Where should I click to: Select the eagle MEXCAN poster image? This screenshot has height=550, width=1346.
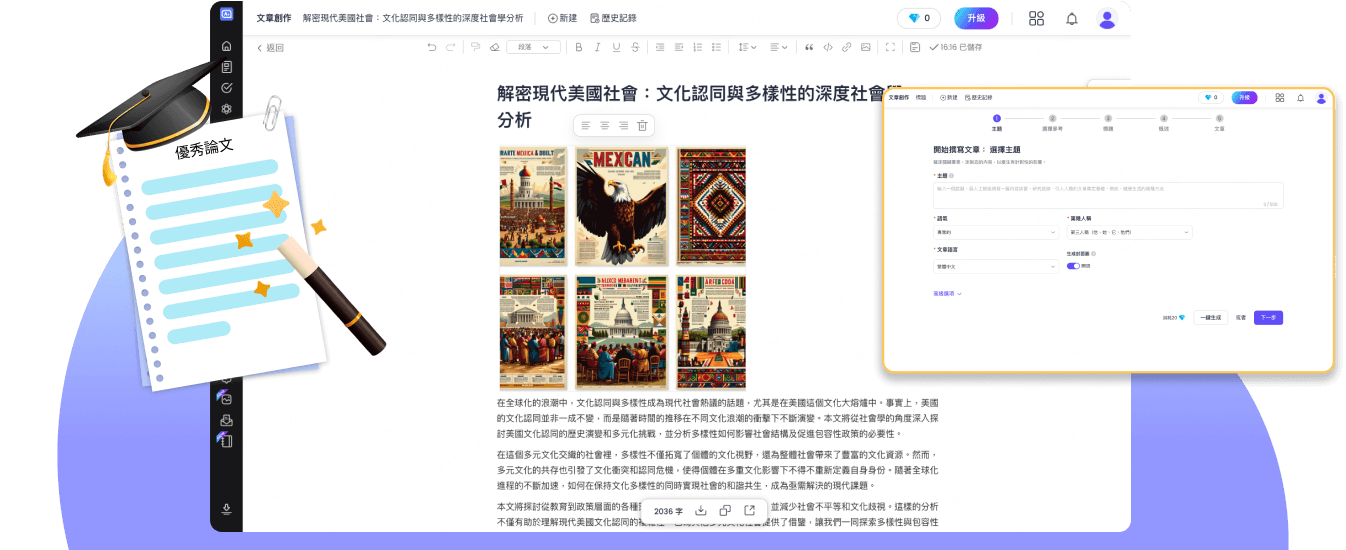tap(620, 207)
